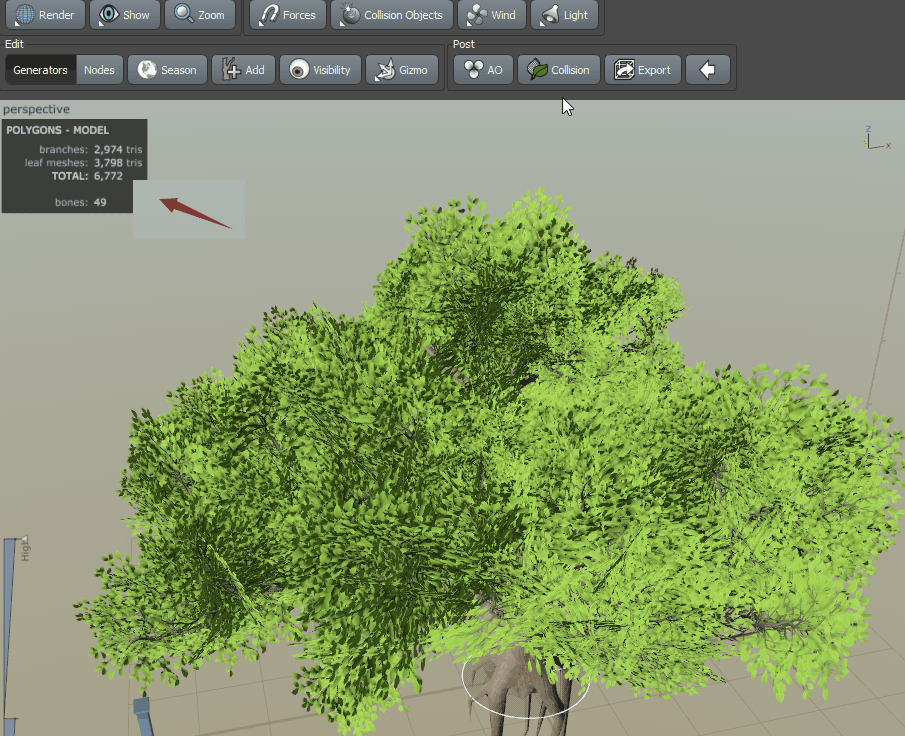Image resolution: width=905 pixels, height=736 pixels.
Task: Enable AO ambient occlusion button
Action: pyautogui.click(x=484, y=70)
